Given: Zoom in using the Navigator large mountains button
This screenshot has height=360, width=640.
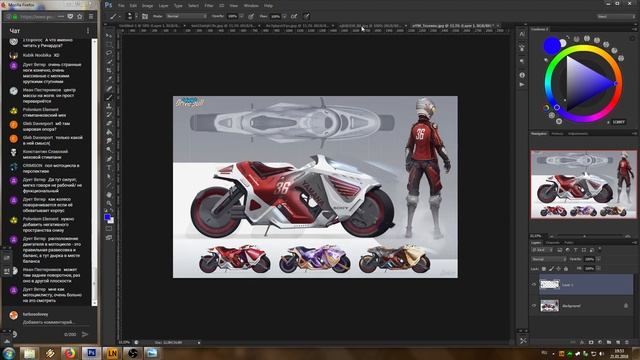Looking at the screenshot, I should click(x=628, y=236).
